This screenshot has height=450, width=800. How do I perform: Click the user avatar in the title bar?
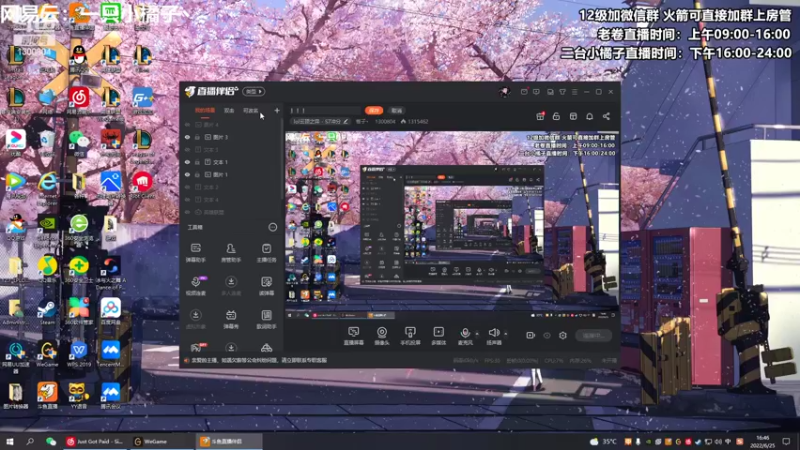(504, 92)
